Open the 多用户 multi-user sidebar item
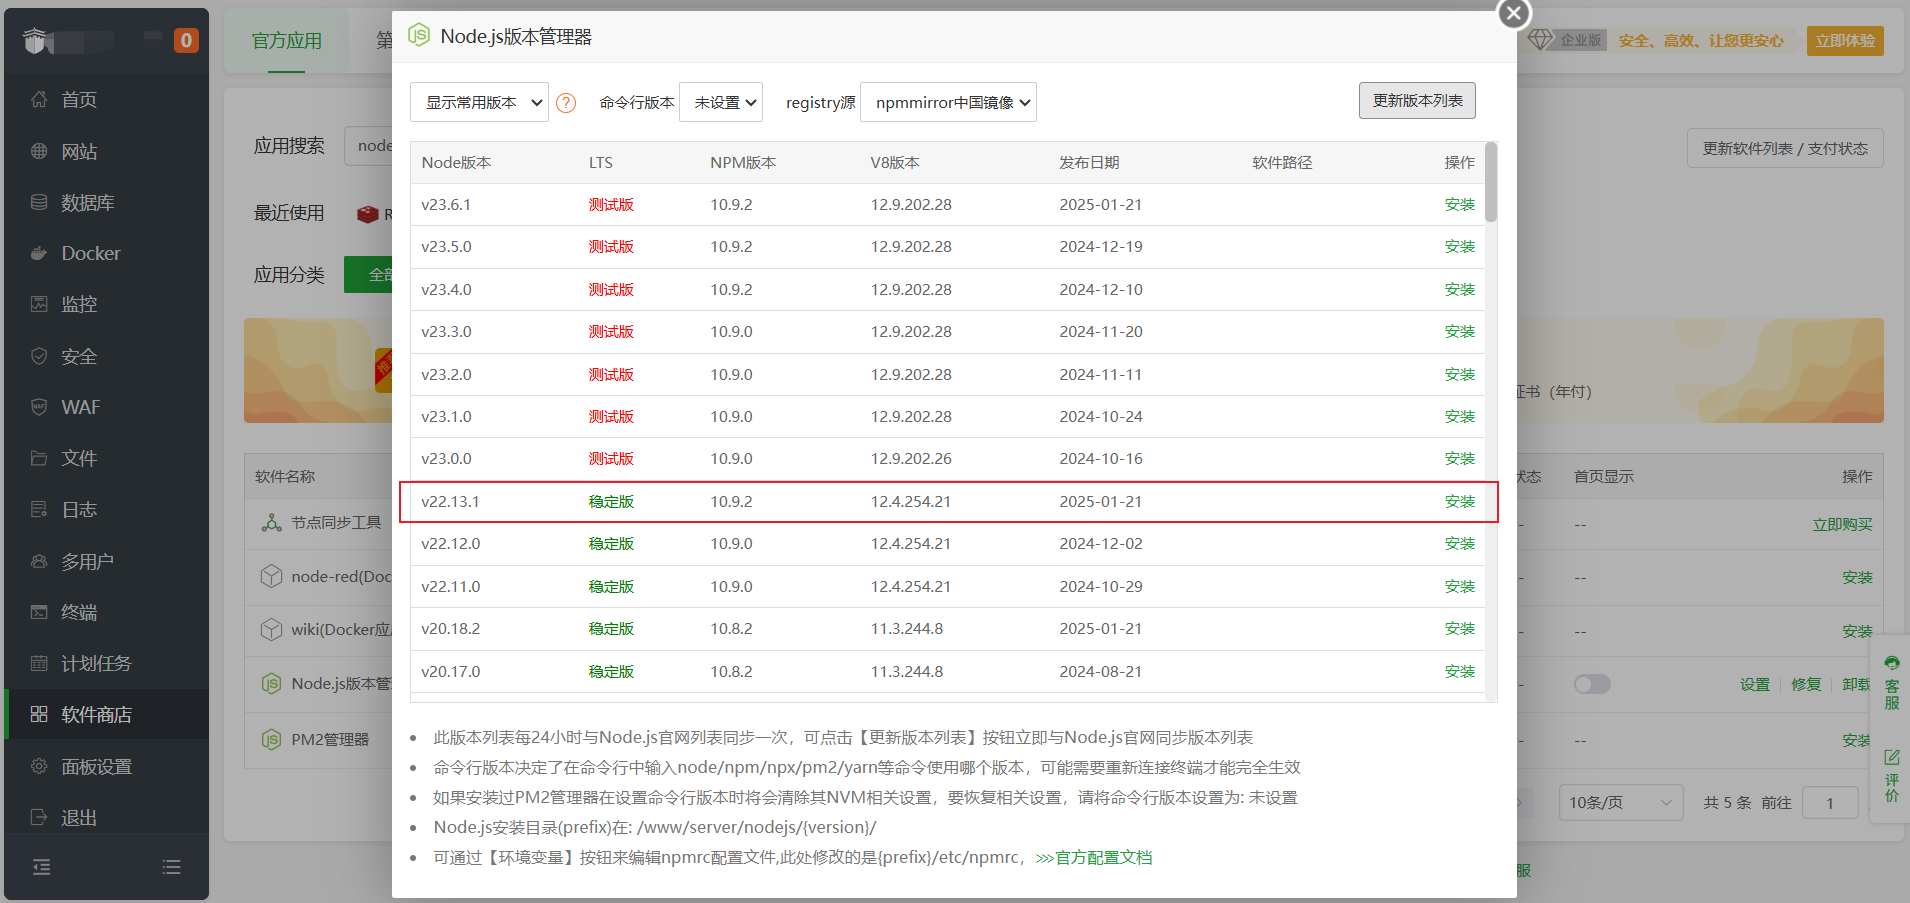Viewport: 1910px width, 903px height. [x=106, y=561]
